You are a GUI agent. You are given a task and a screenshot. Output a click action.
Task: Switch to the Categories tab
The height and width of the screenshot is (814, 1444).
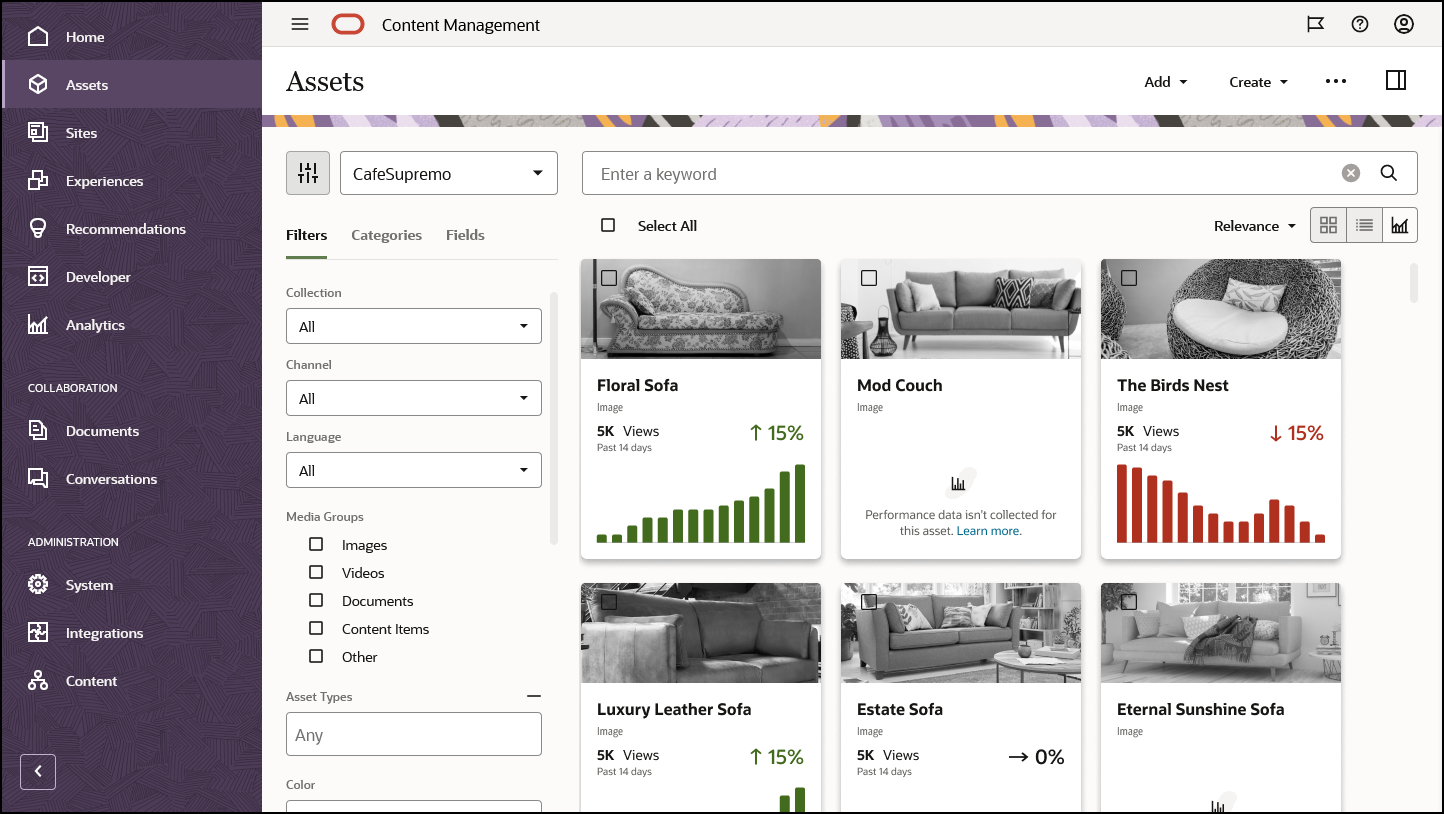tap(386, 235)
